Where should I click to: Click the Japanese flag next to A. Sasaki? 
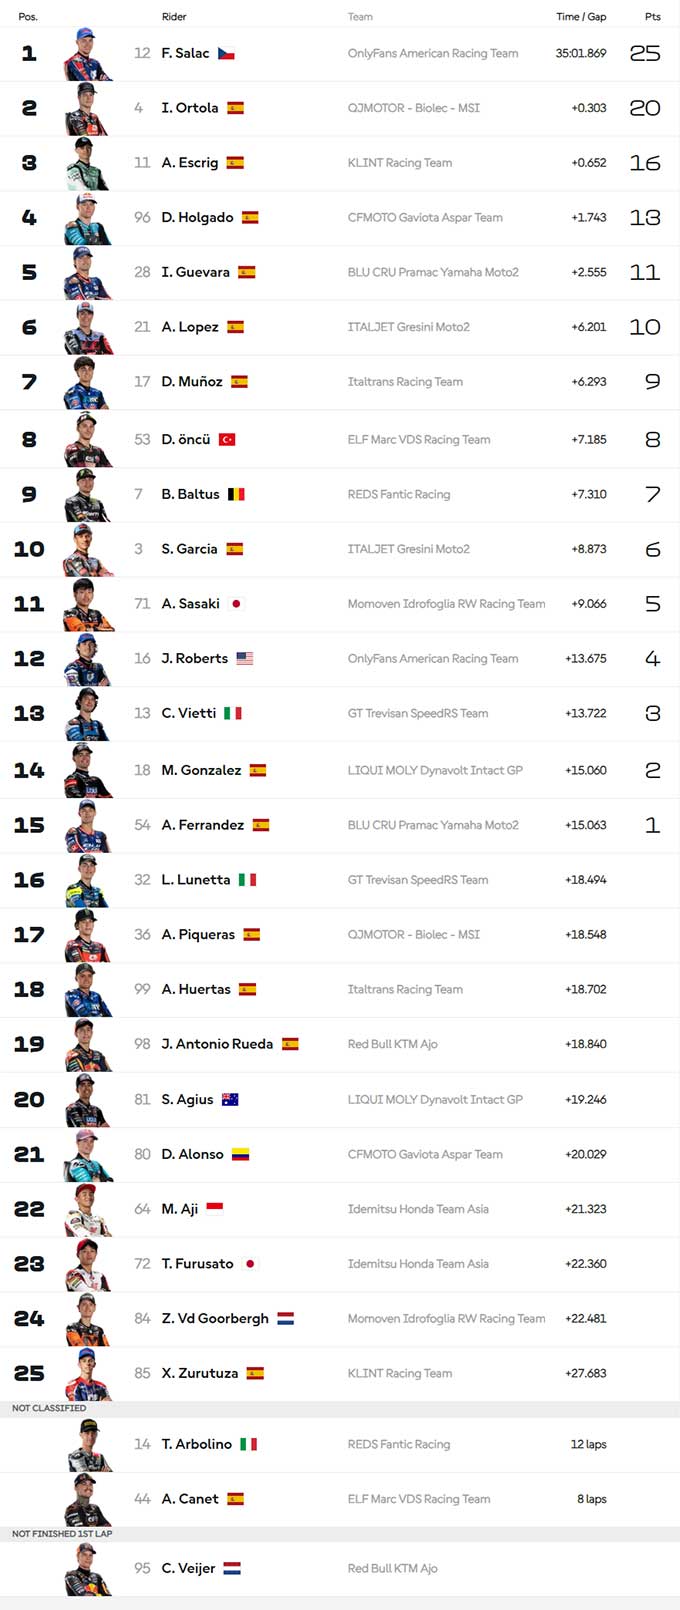pos(236,604)
